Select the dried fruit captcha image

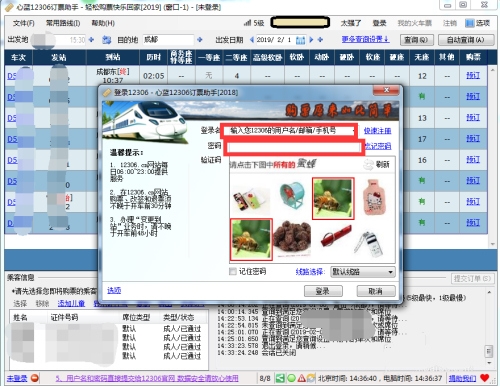point(292,239)
